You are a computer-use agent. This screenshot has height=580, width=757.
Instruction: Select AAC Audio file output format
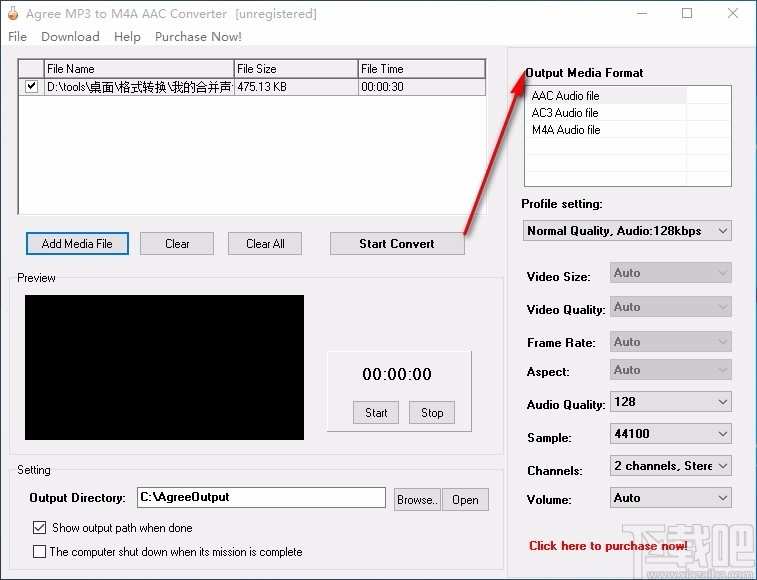click(x=606, y=96)
